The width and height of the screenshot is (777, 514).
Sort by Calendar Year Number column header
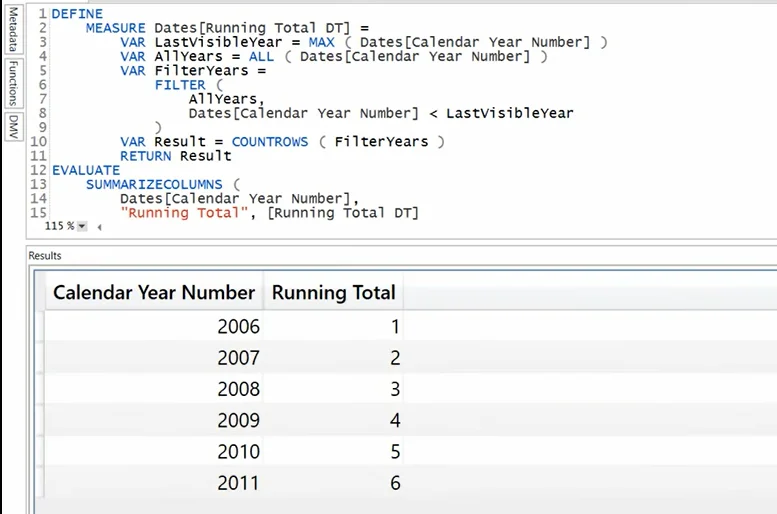[x=154, y=292]
